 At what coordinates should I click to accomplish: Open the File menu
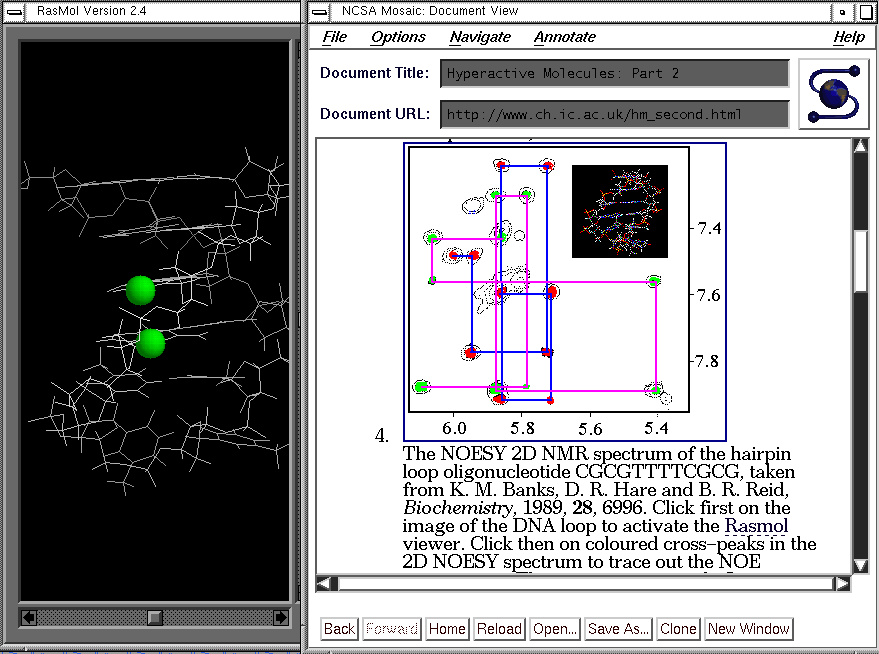click(x=334, y=37)
